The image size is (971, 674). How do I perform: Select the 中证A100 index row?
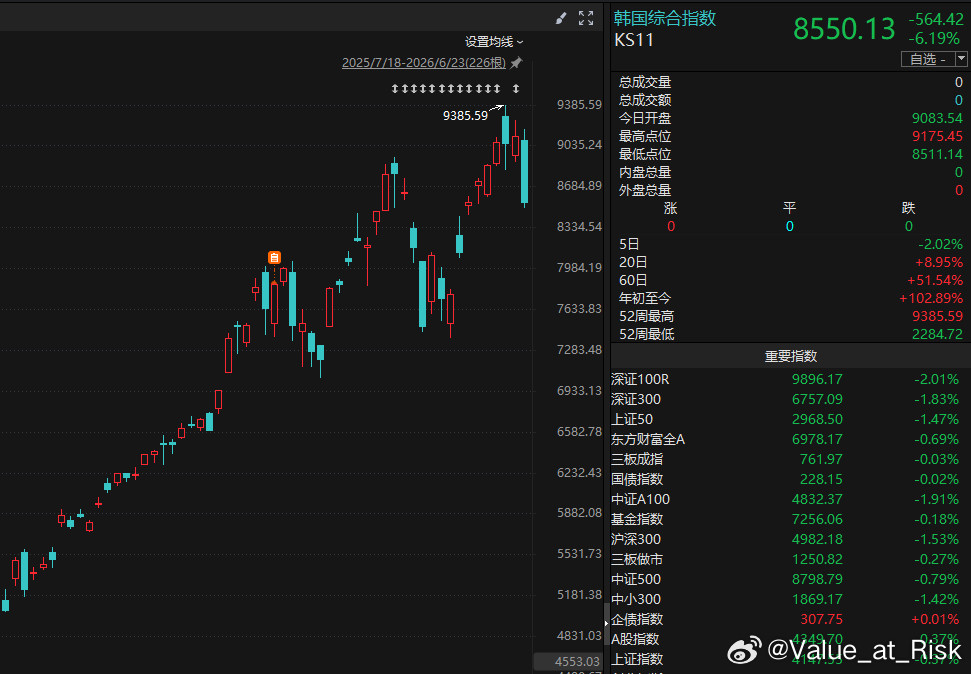pos(791,499)
